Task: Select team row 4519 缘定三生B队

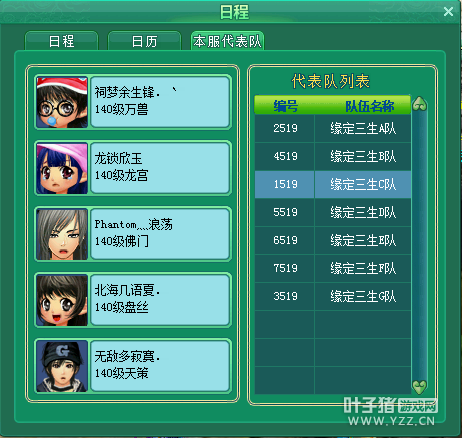Action: [x=333, y=156]
